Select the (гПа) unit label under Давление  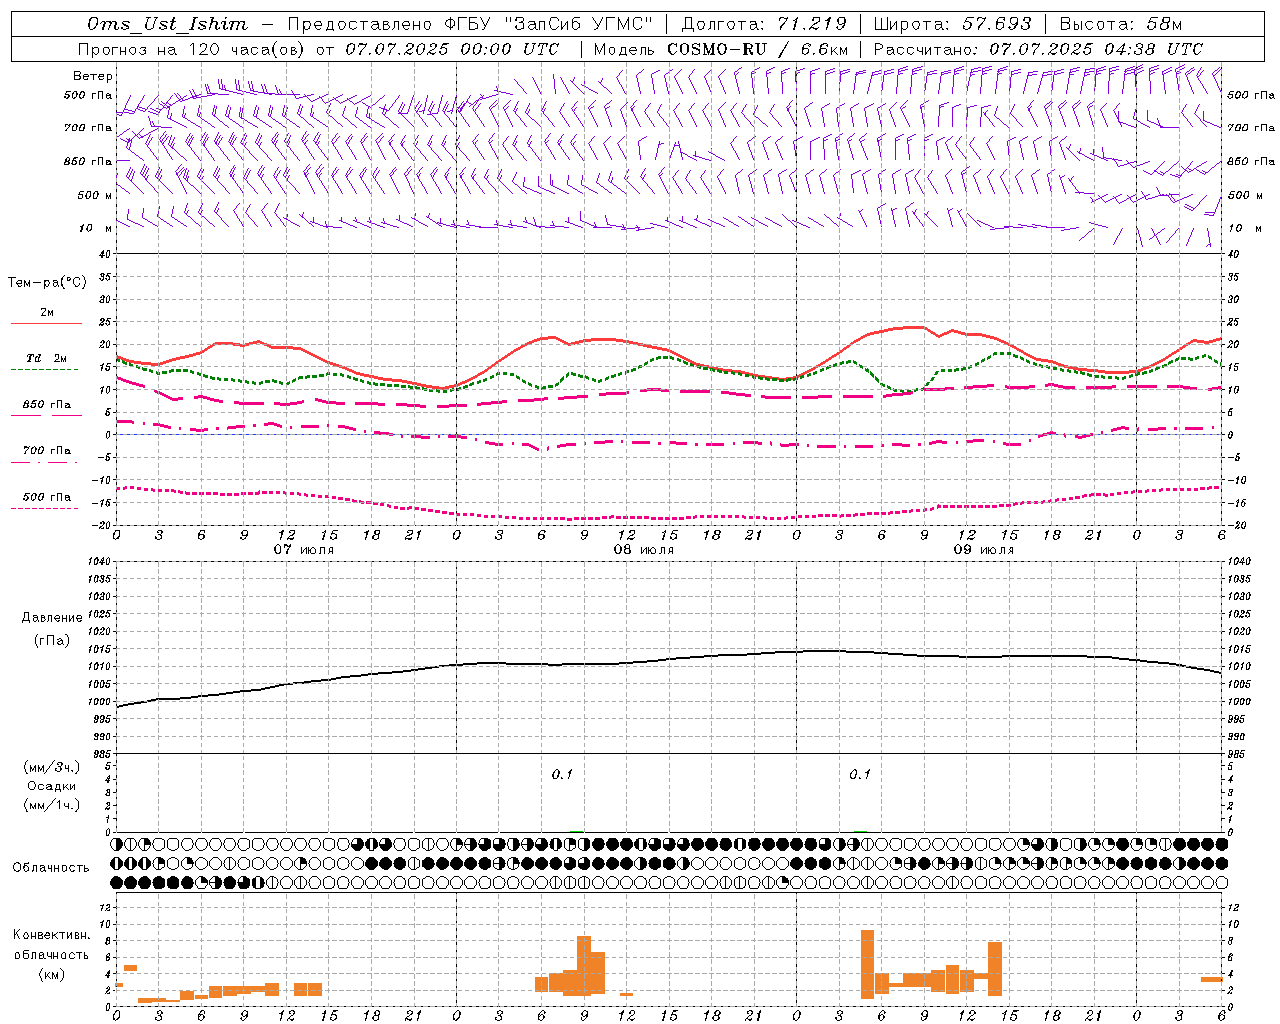coord(52,640)
